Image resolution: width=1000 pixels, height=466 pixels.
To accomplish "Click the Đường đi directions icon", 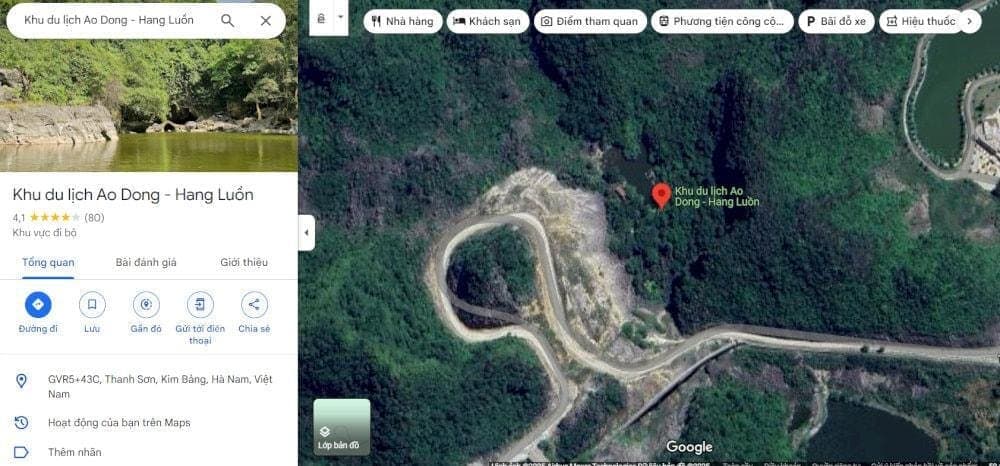I will click(38, 305).
